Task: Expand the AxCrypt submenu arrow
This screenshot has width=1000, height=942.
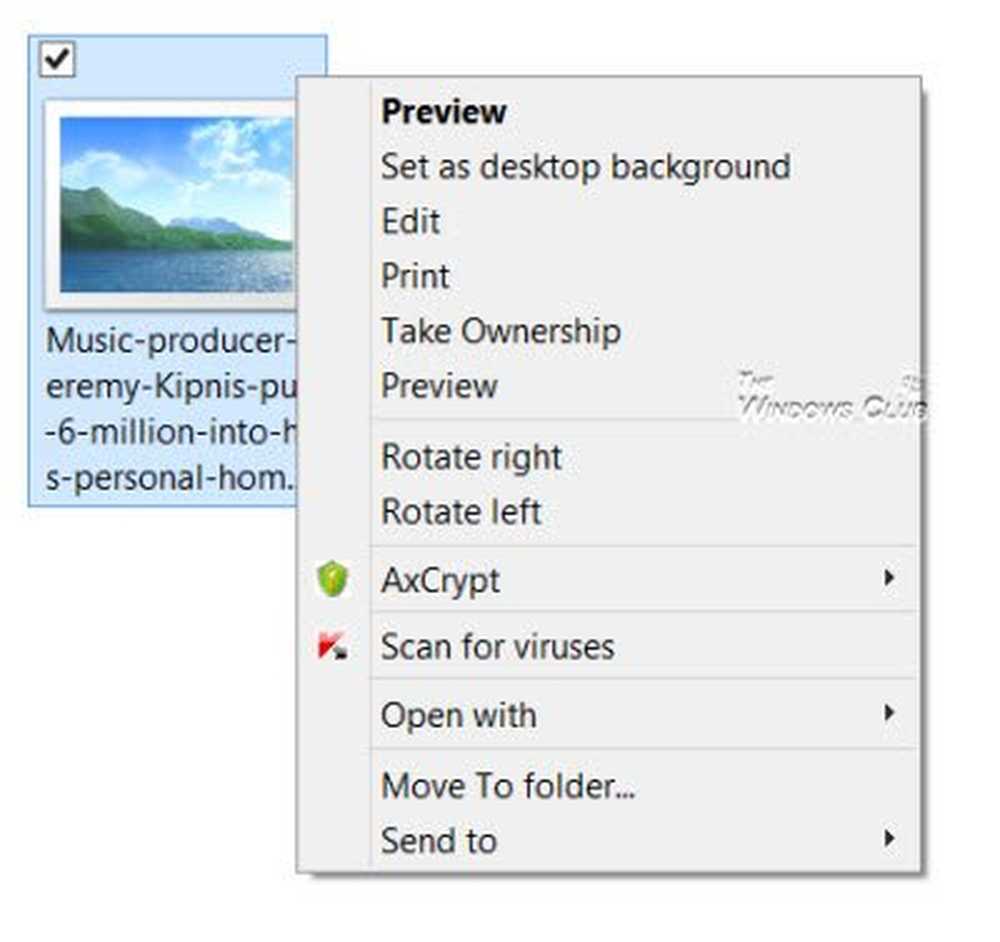Action: point(888,579)
